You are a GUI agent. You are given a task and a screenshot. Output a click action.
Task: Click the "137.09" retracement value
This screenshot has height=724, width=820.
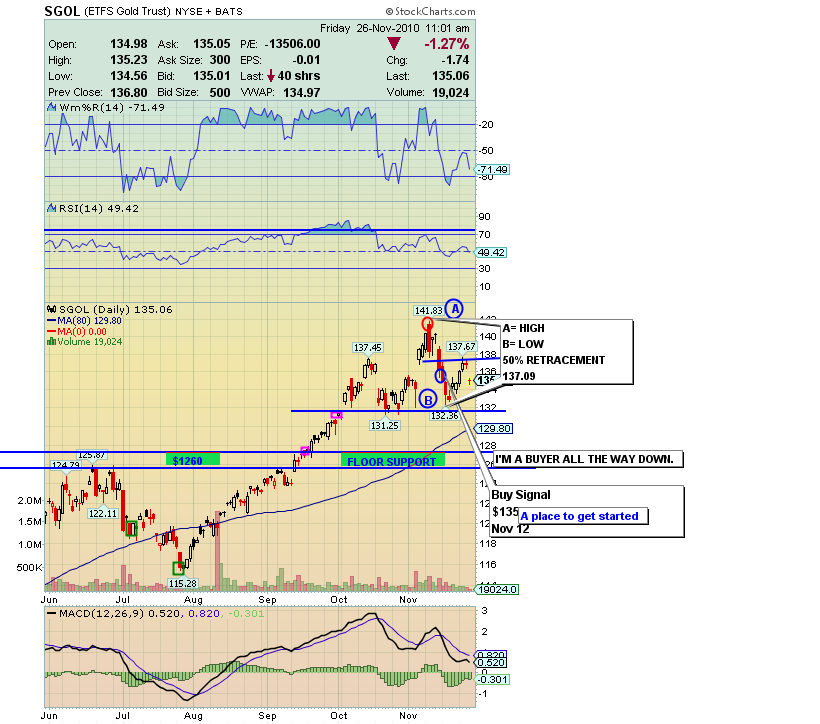tap(519, 376)
